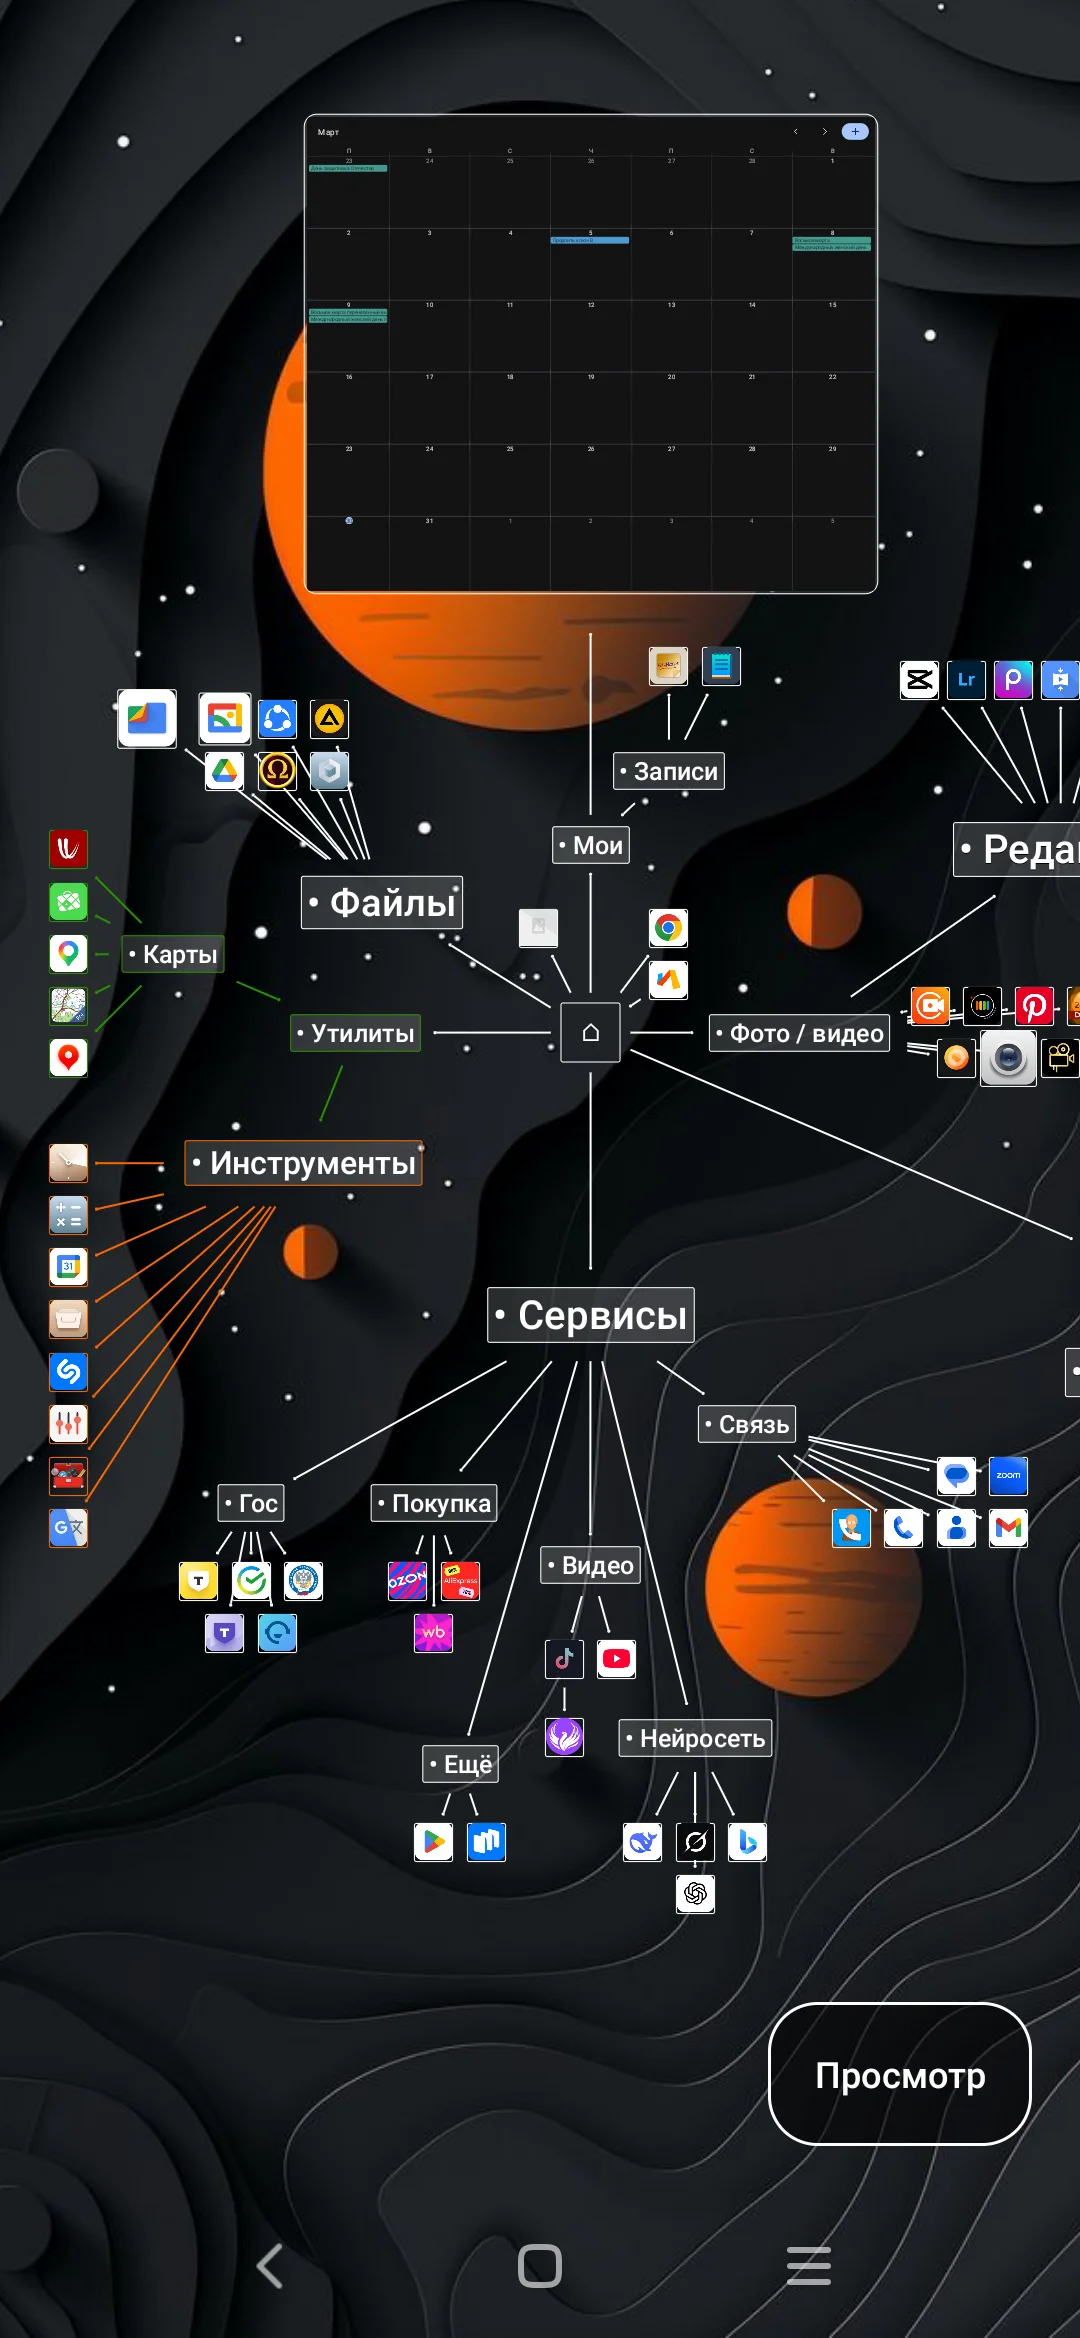Tap the Покупка group label
This screenshot has width=1080, height=2338.
434,1503
